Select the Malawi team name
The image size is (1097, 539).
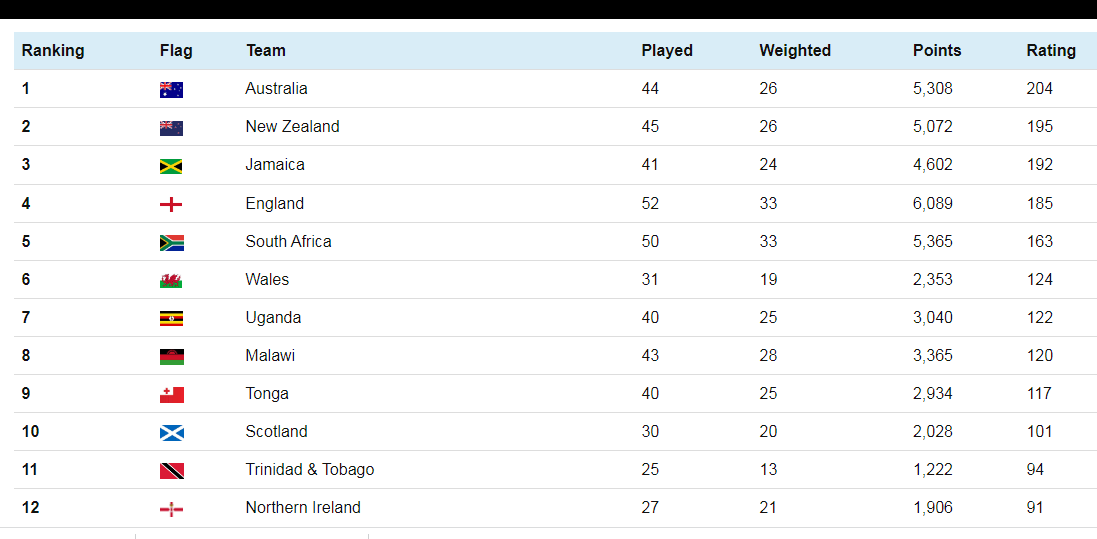[x=270, y=356]
